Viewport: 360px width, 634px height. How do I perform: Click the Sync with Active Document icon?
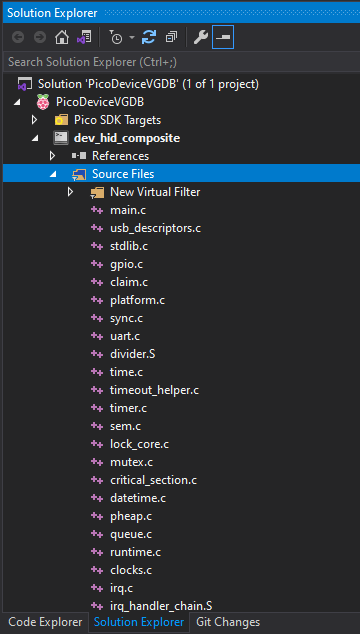tap(149, 38)
